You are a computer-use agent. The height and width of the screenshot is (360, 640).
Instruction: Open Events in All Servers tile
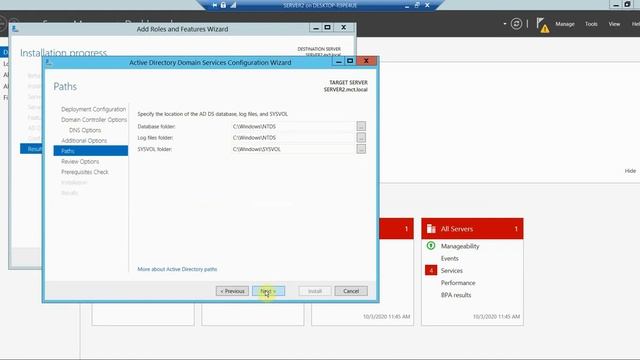(449, 258)
